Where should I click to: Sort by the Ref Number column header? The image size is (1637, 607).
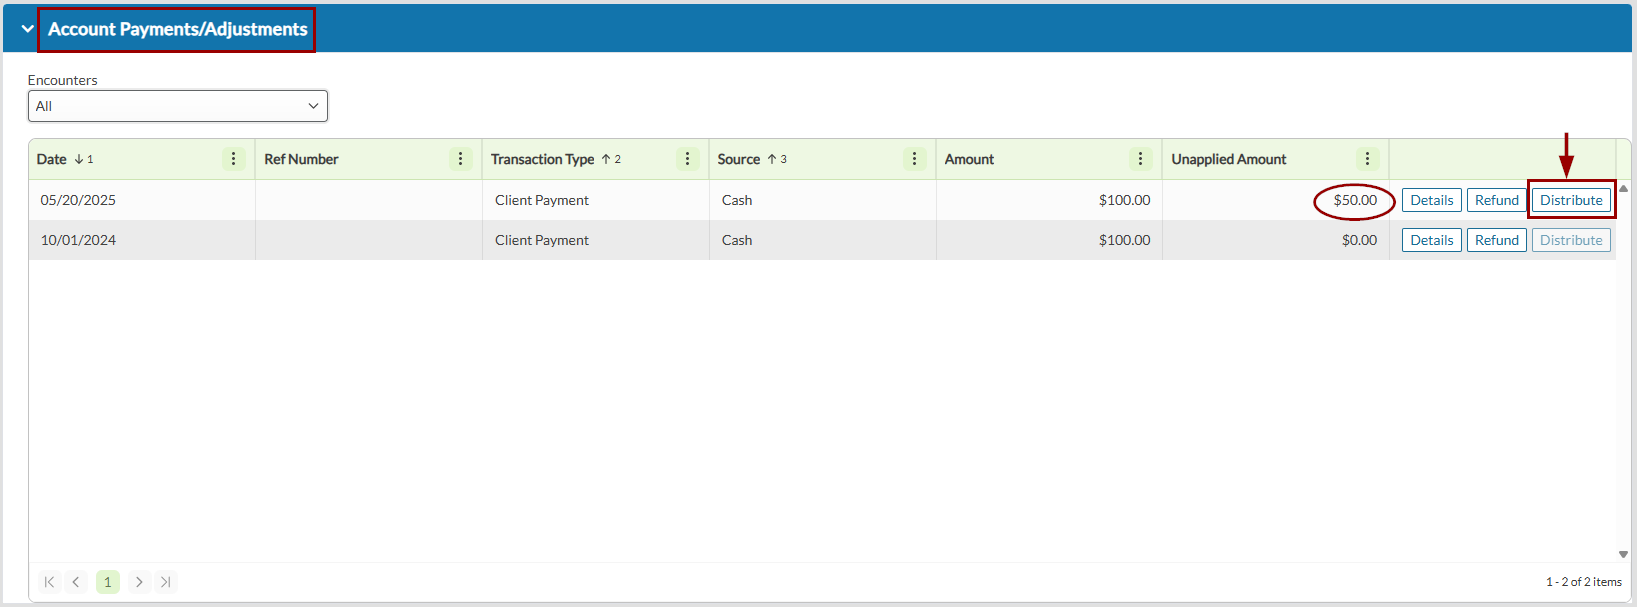(301, 159)
